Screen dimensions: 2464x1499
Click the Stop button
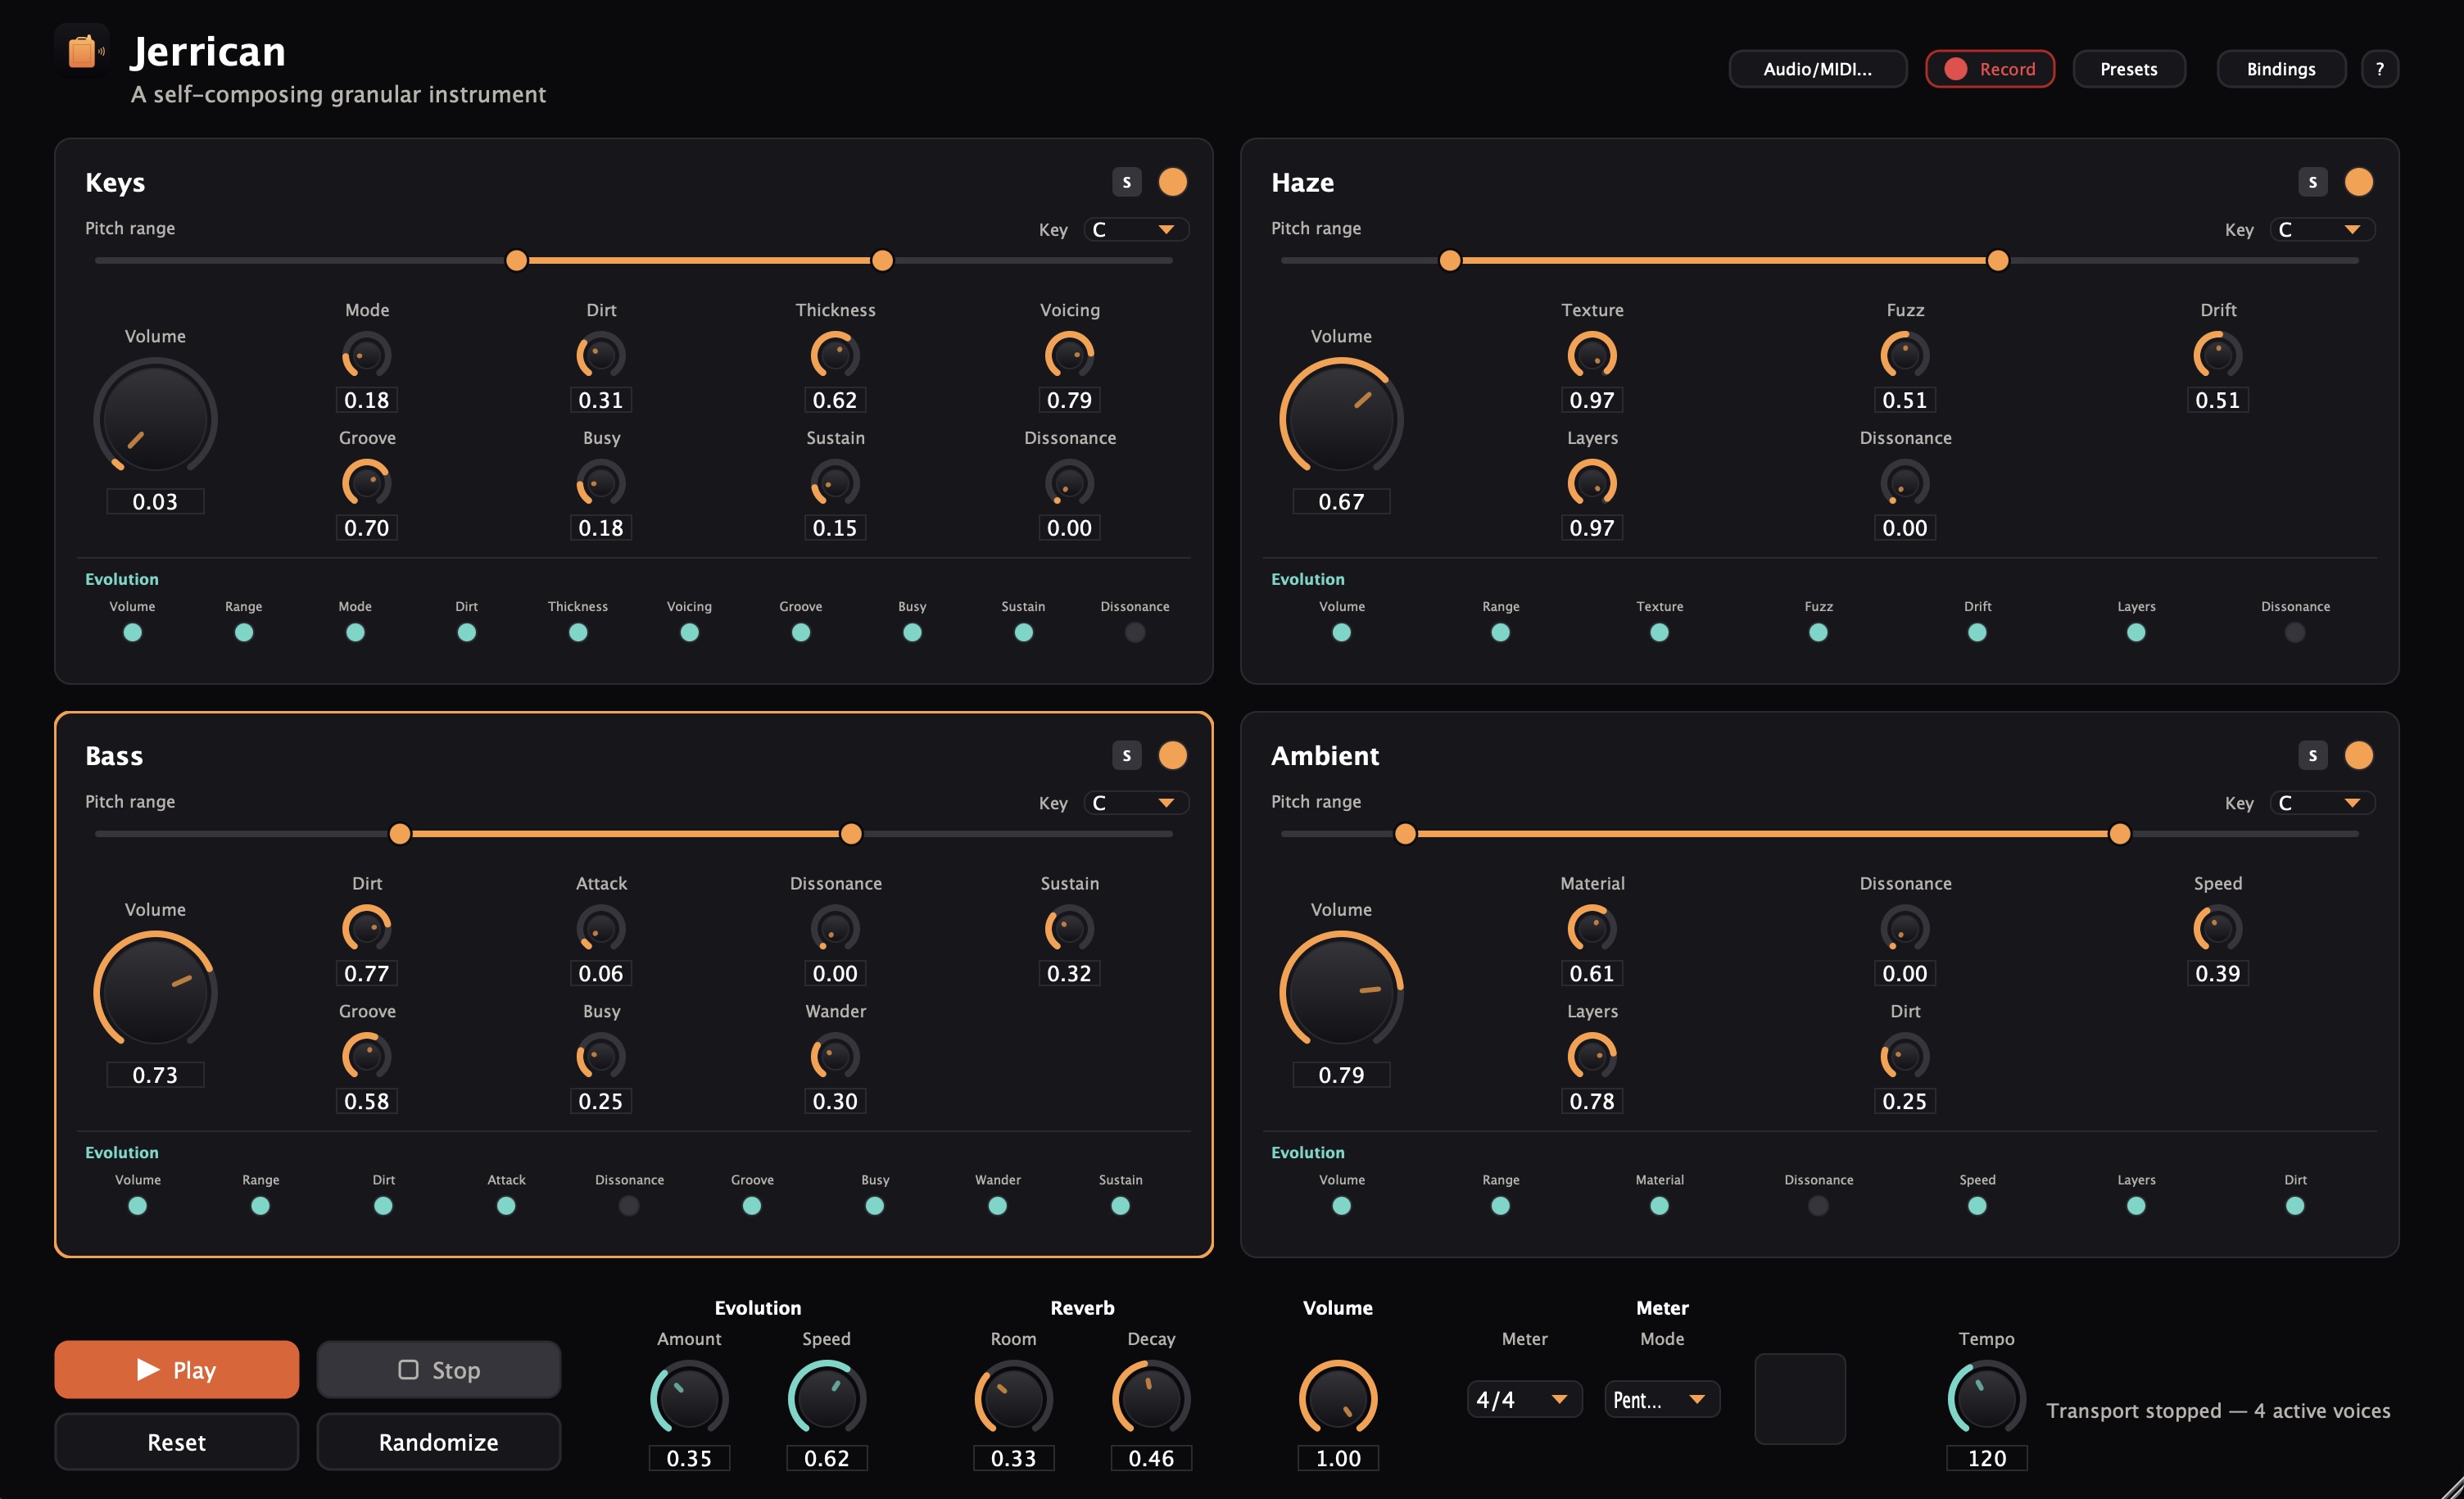coord(438,1369)
